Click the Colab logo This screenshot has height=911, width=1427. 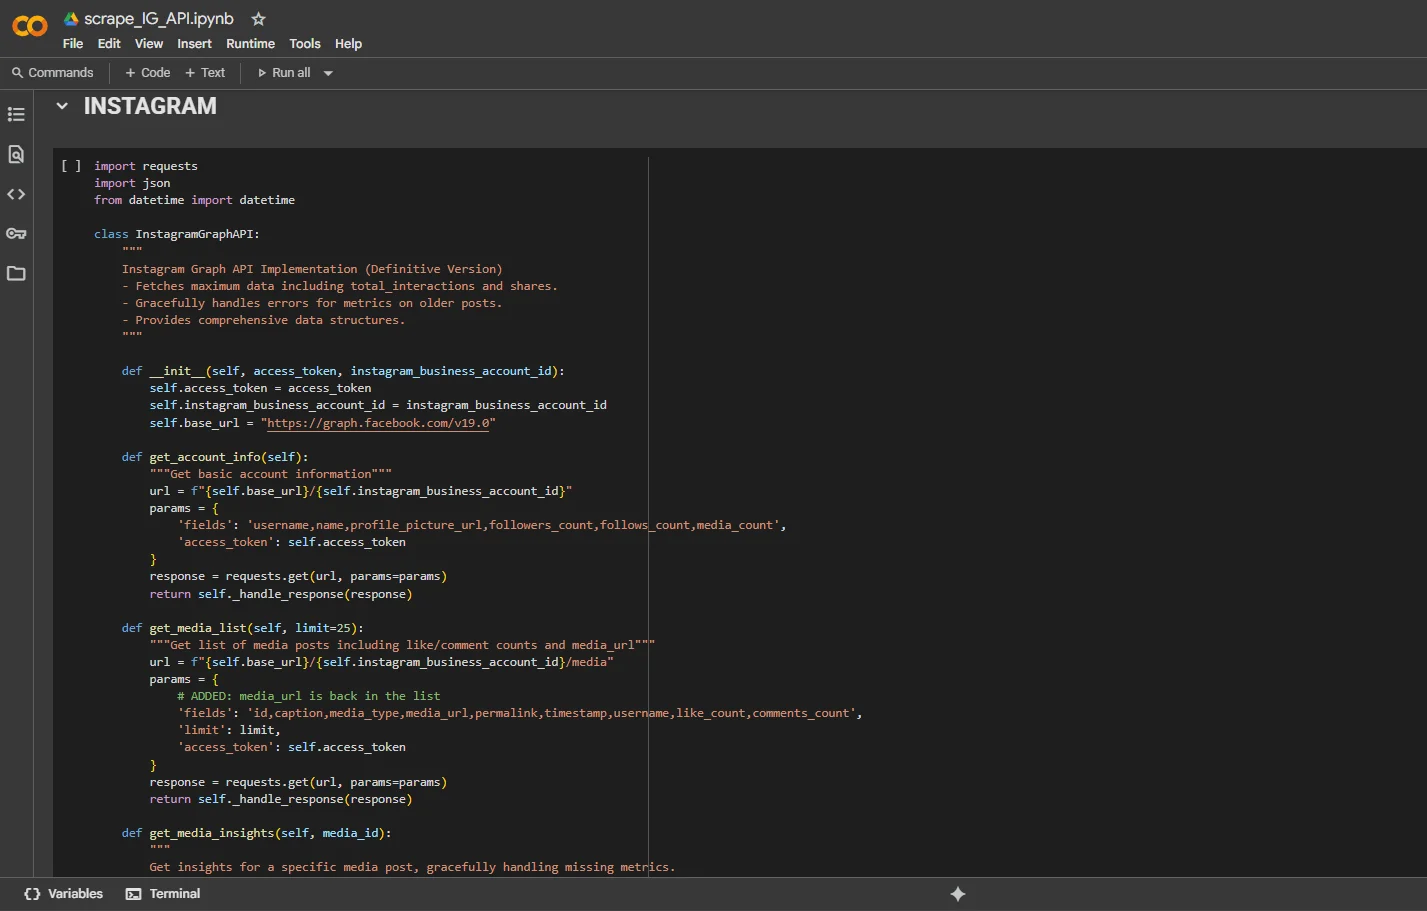click(29, 27)
